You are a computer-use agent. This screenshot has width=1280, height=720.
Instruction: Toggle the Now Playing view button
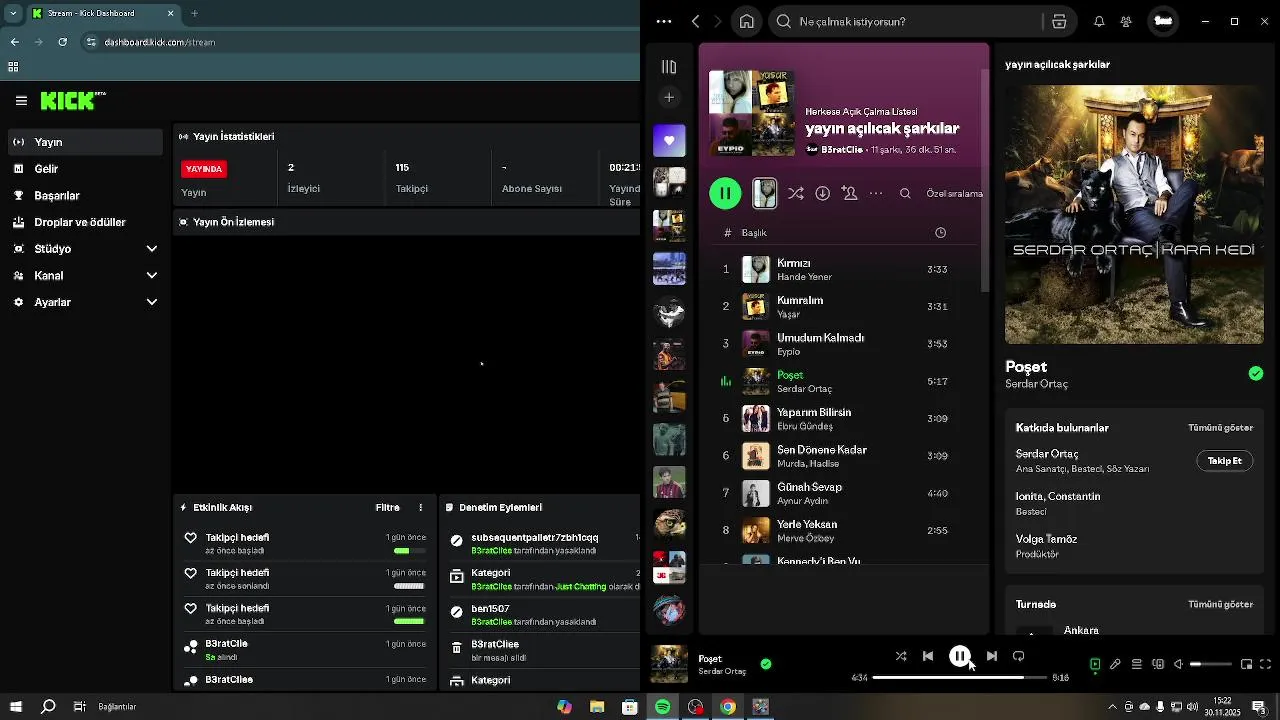1095,664
